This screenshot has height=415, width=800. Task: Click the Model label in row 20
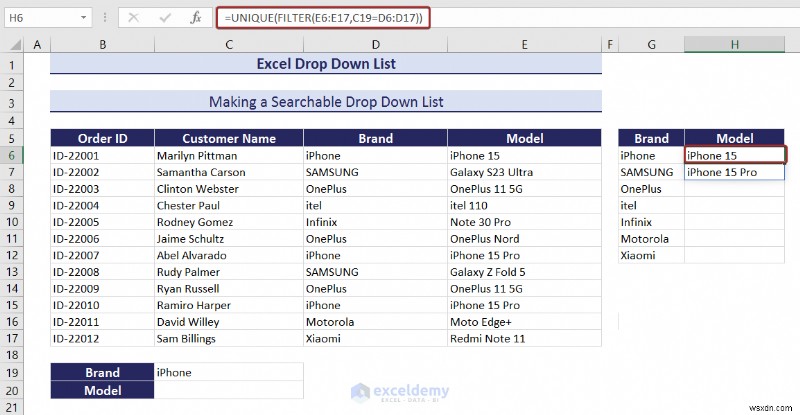click(x=102, y=390)
